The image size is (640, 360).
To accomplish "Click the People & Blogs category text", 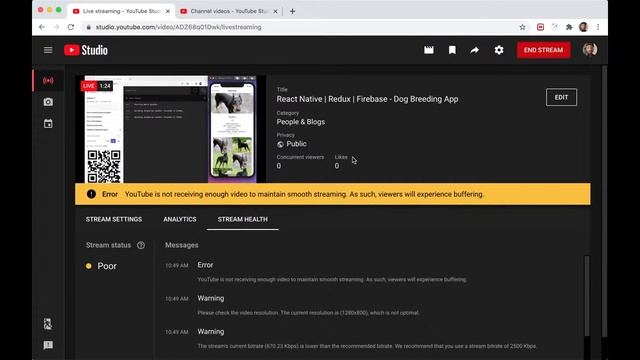I will (x=301, y=122).
